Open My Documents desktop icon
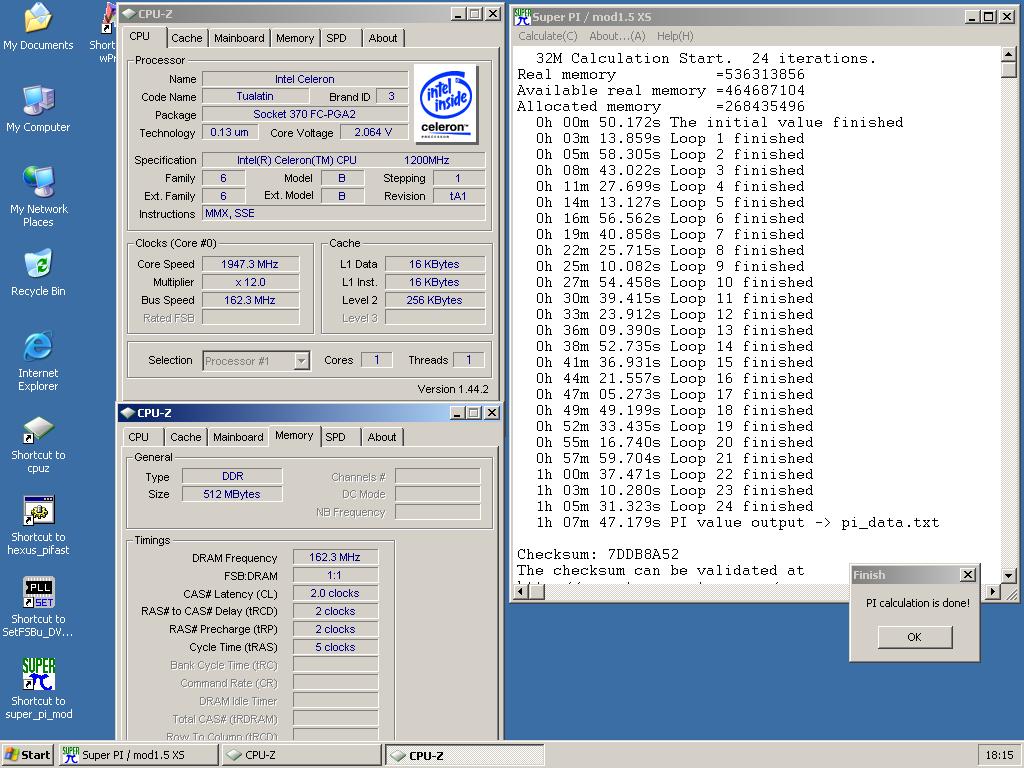Image resolution: width=1024 pixels, height=768 pixels. point(38,27)
